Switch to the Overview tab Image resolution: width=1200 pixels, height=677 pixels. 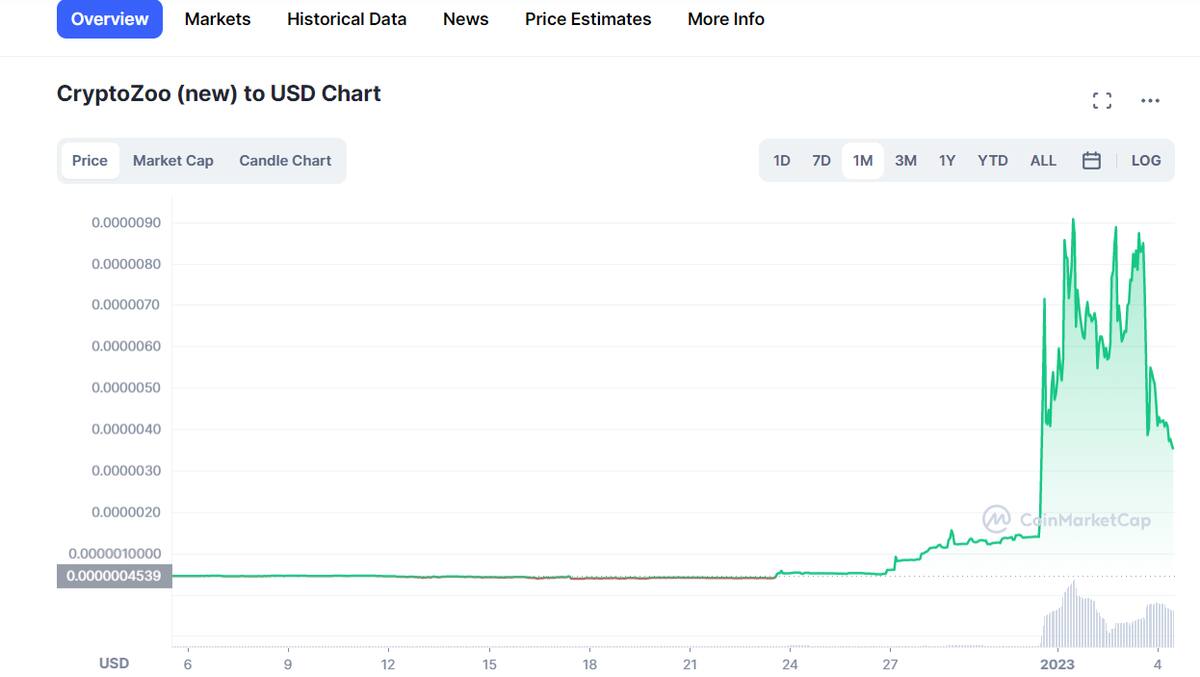[110, 19]
